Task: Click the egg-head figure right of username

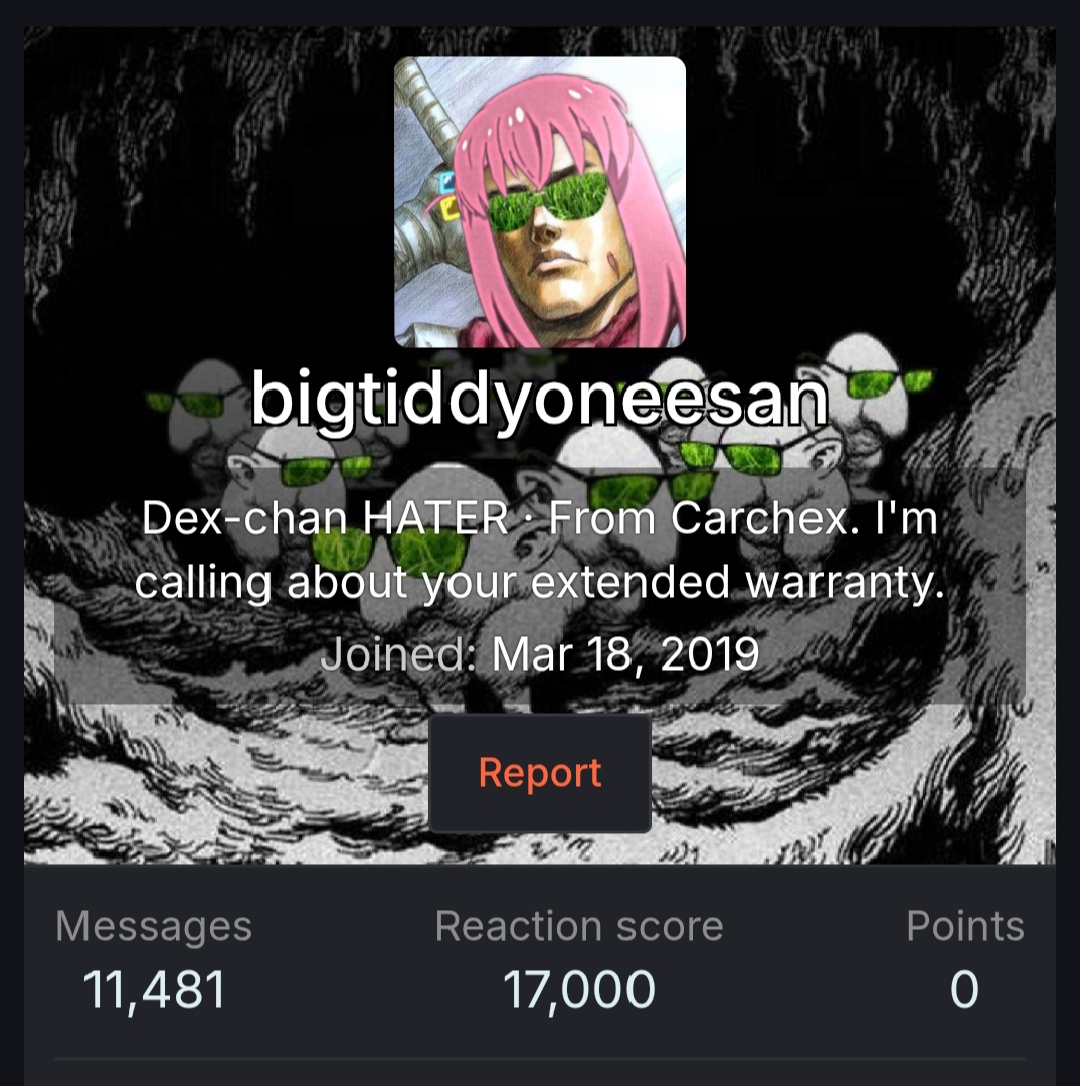Action: (873, 388)
